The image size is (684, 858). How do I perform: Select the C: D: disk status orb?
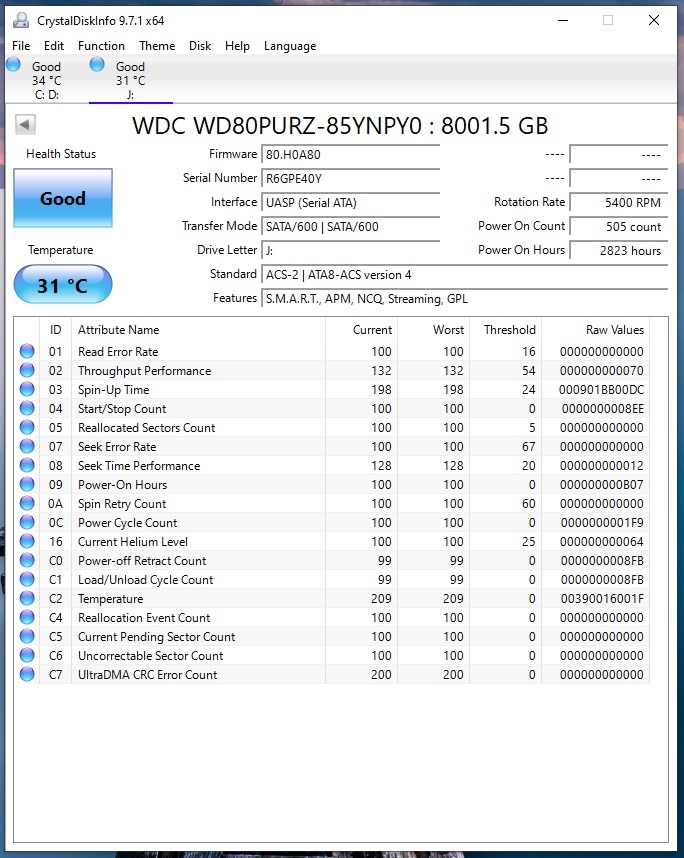point(14,65)
